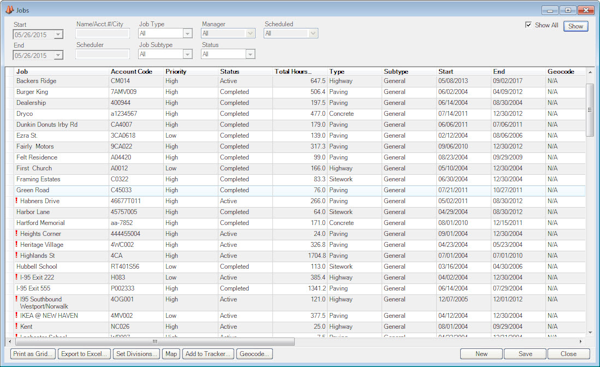
Task: Select the Hartford Memorial job row
Action: [x=300, y=223]
